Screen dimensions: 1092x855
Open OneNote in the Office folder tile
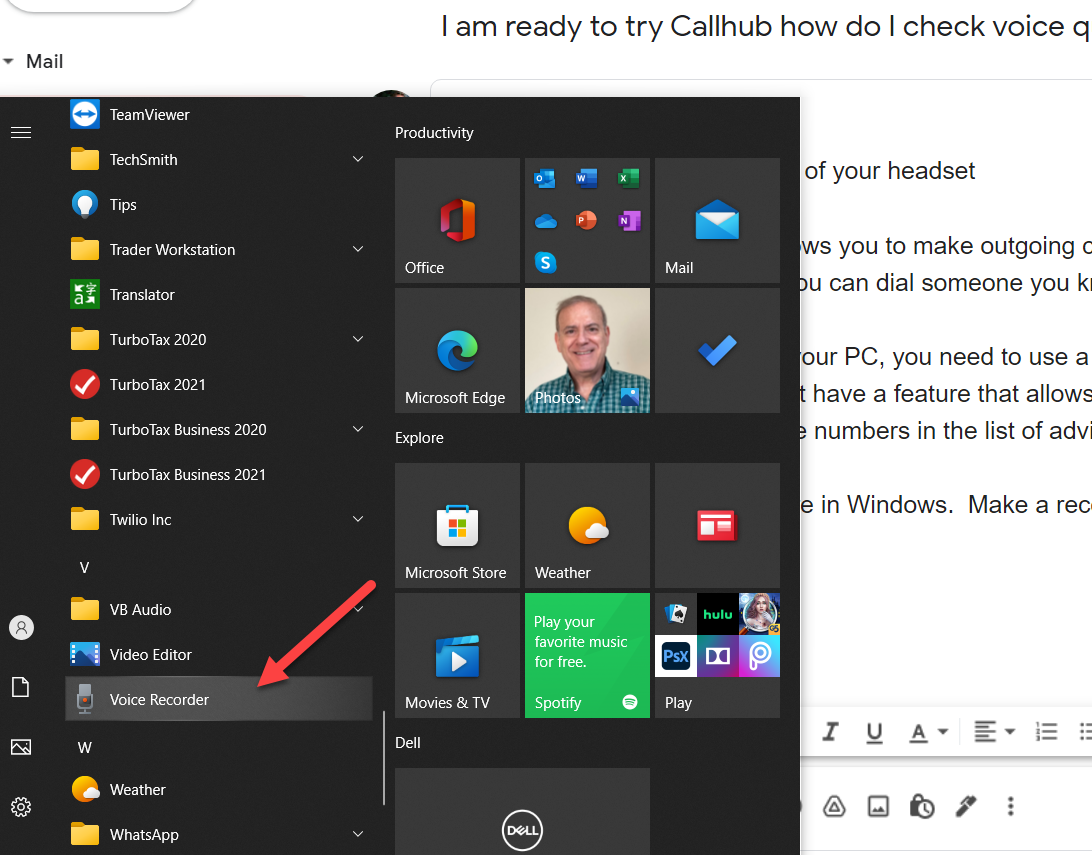[629, 221]
